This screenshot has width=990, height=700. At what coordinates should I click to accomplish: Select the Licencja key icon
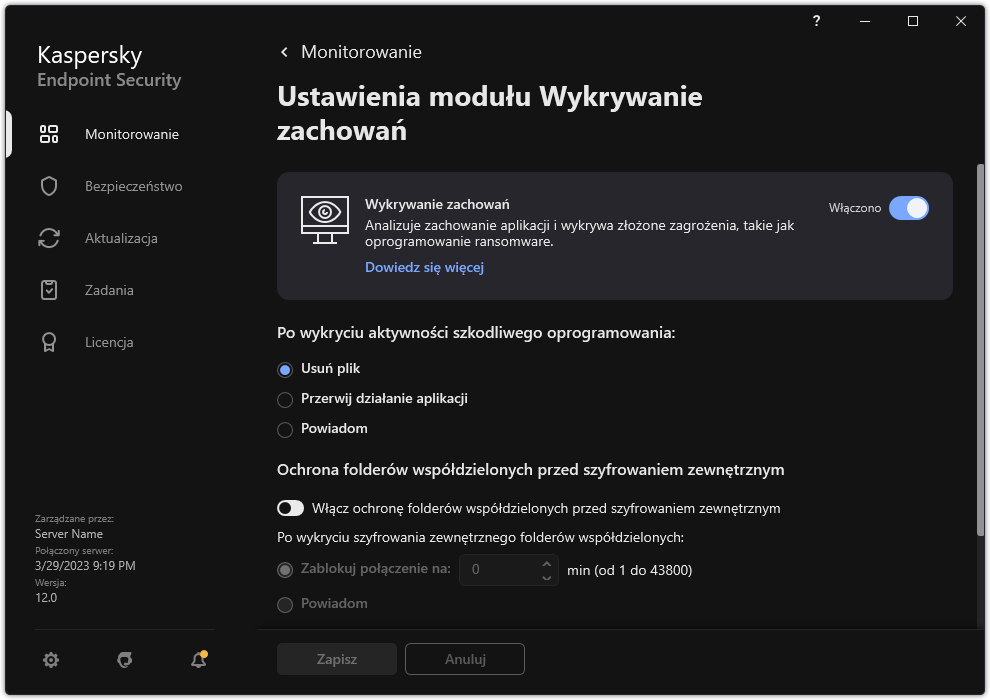point(48,341)
